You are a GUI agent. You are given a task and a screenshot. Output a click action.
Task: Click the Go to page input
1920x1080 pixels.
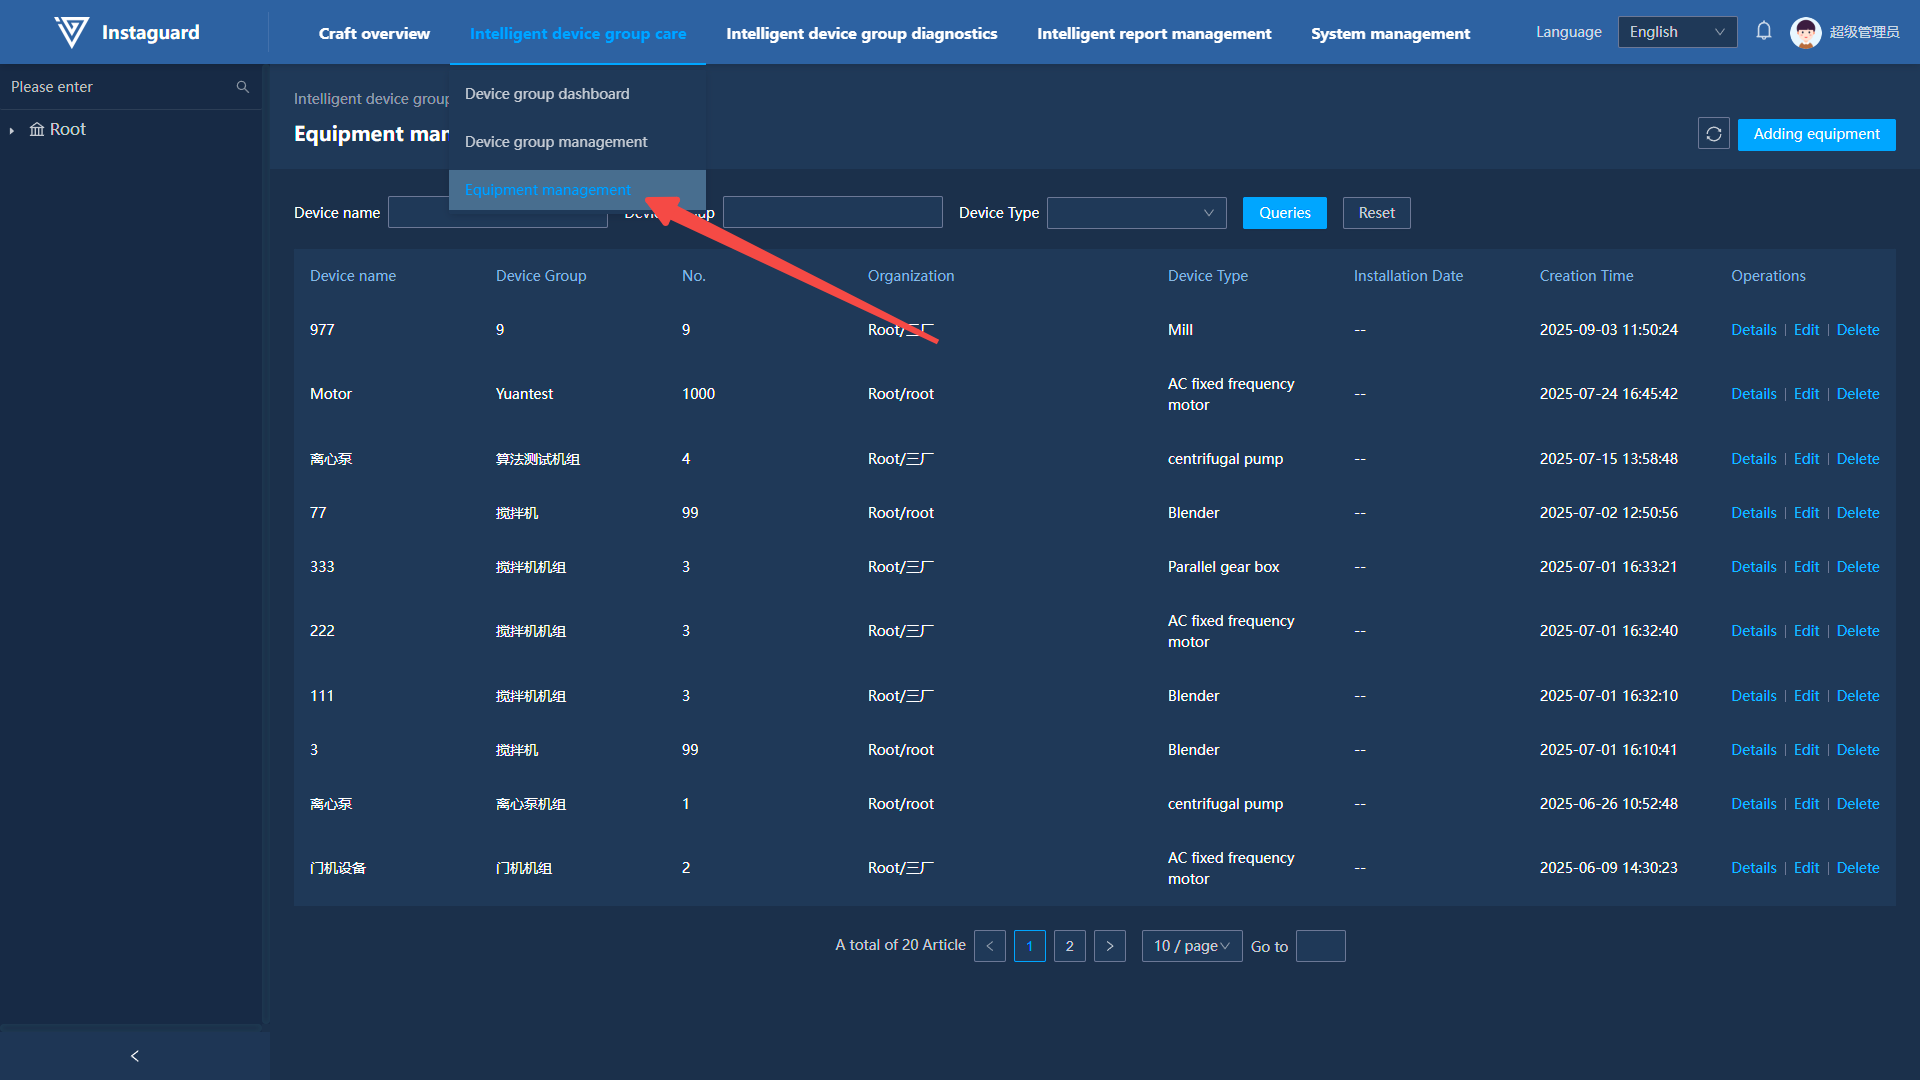[1320, 946]
